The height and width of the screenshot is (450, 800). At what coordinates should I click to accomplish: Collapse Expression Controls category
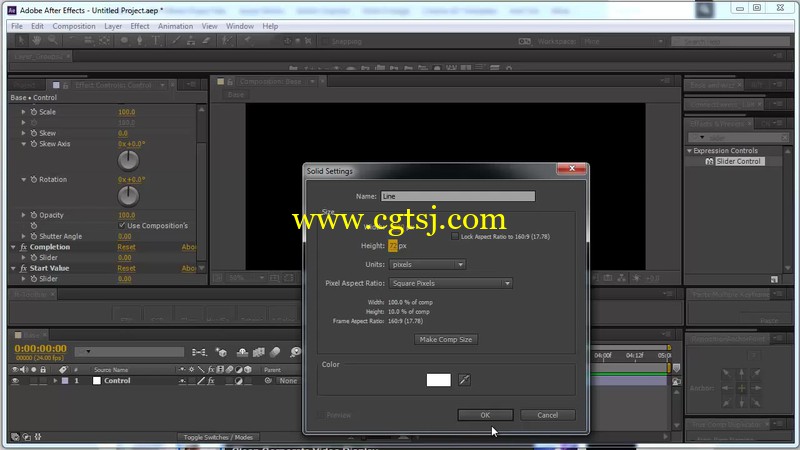pyautogui.click(x=689, y=151)
